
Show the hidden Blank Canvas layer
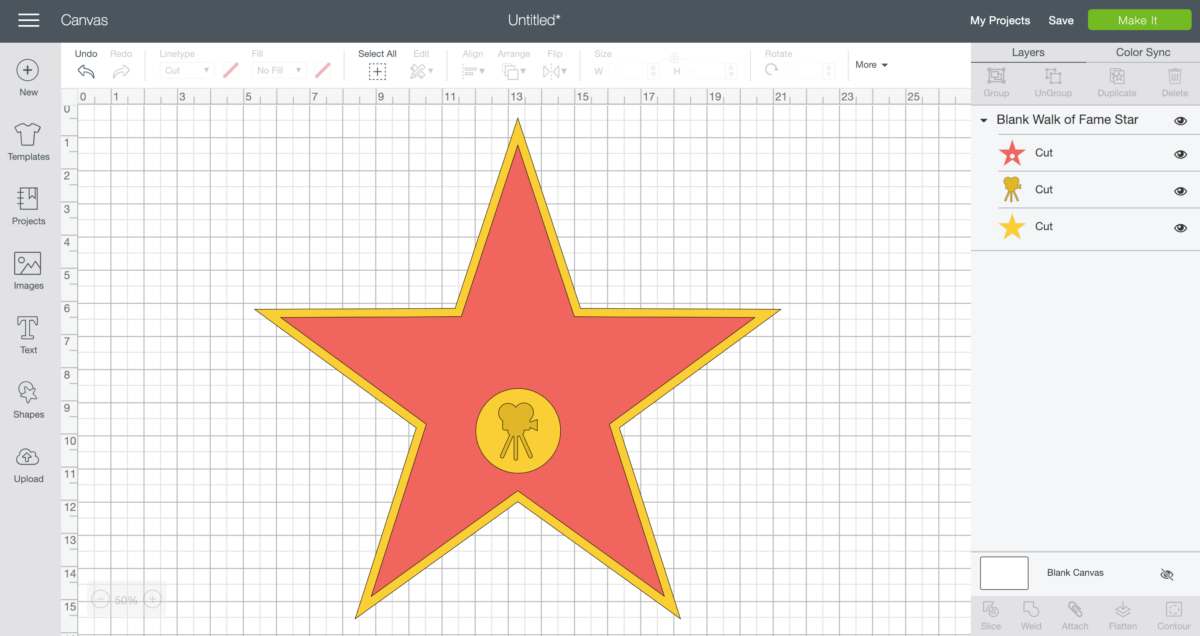tap(1166, 574)
